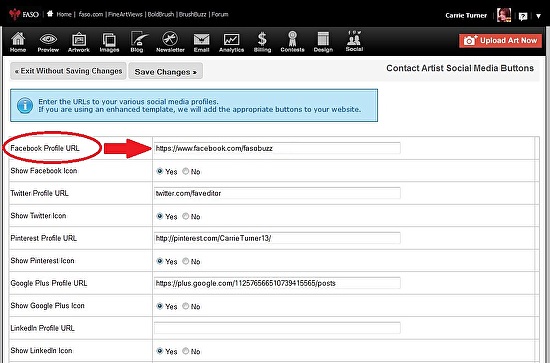Open the Newsletter section
Viewport: 550px width, 363px height.
point(170,42)
